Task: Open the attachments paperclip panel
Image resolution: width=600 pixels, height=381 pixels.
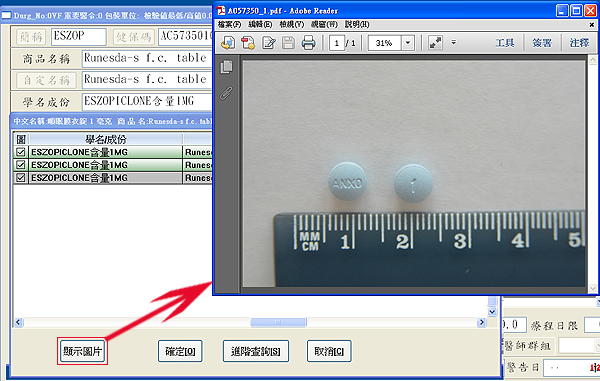Action: tap(227, 93)
